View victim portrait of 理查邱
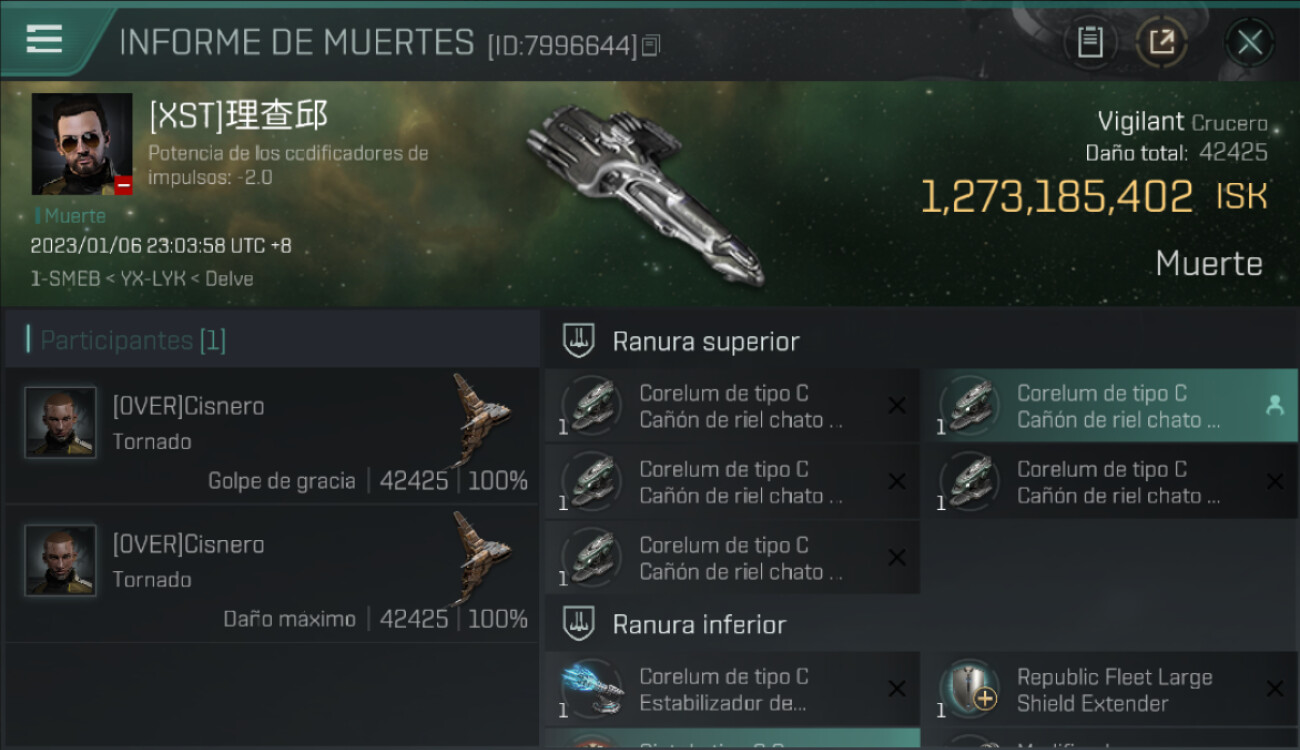The height and width of the screenshot is (750, 1300). (82, 144)
